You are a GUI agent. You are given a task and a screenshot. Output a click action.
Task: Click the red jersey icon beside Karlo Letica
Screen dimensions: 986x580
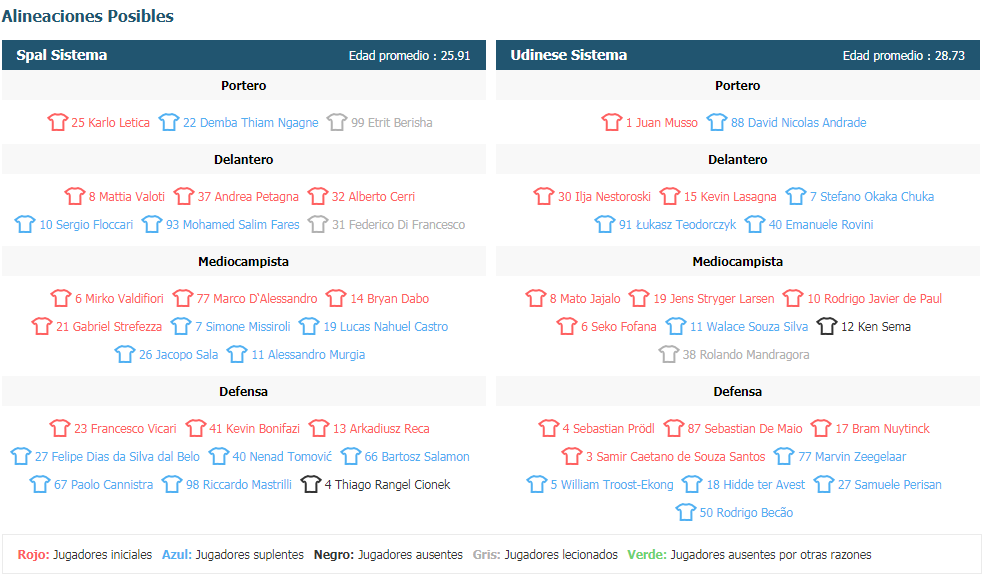(57, 122)
